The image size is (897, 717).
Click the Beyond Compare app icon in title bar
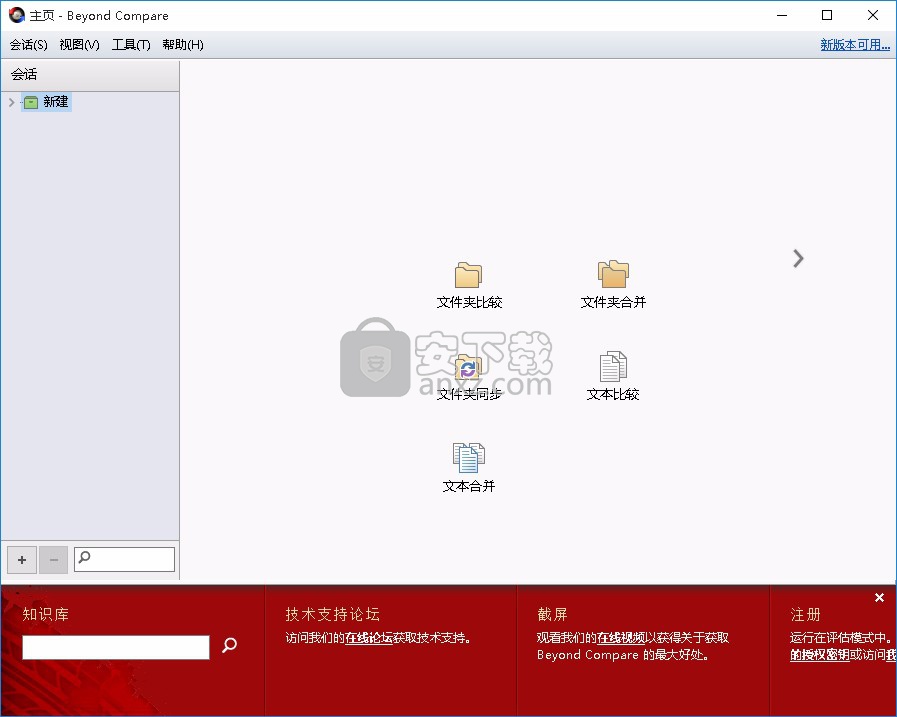pyautogui.click(x=17, y=15)
